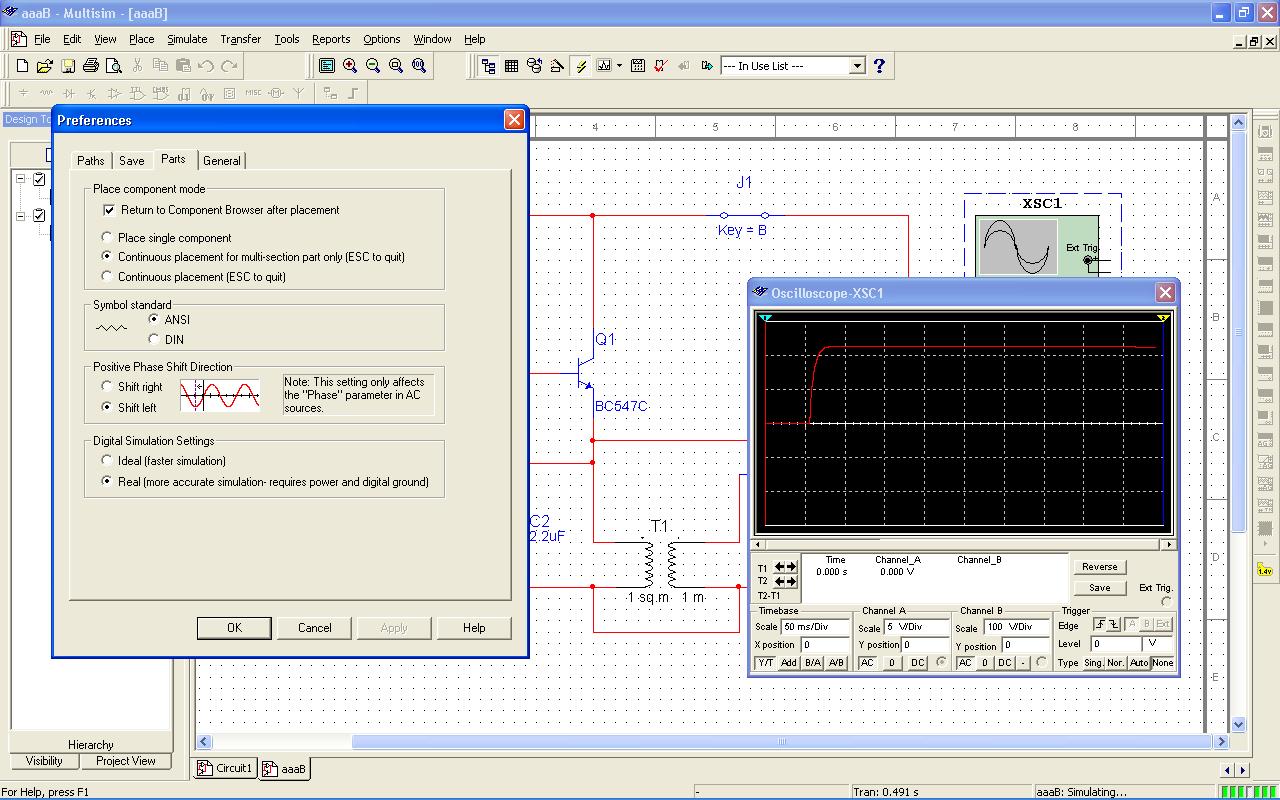Switch to the General preferences tab
The image size is (1280, 800).
(221, 161)
